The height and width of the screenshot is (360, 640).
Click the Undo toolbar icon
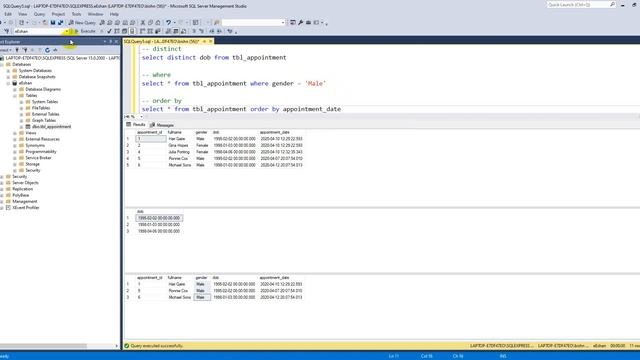click(x=168, y=22)
